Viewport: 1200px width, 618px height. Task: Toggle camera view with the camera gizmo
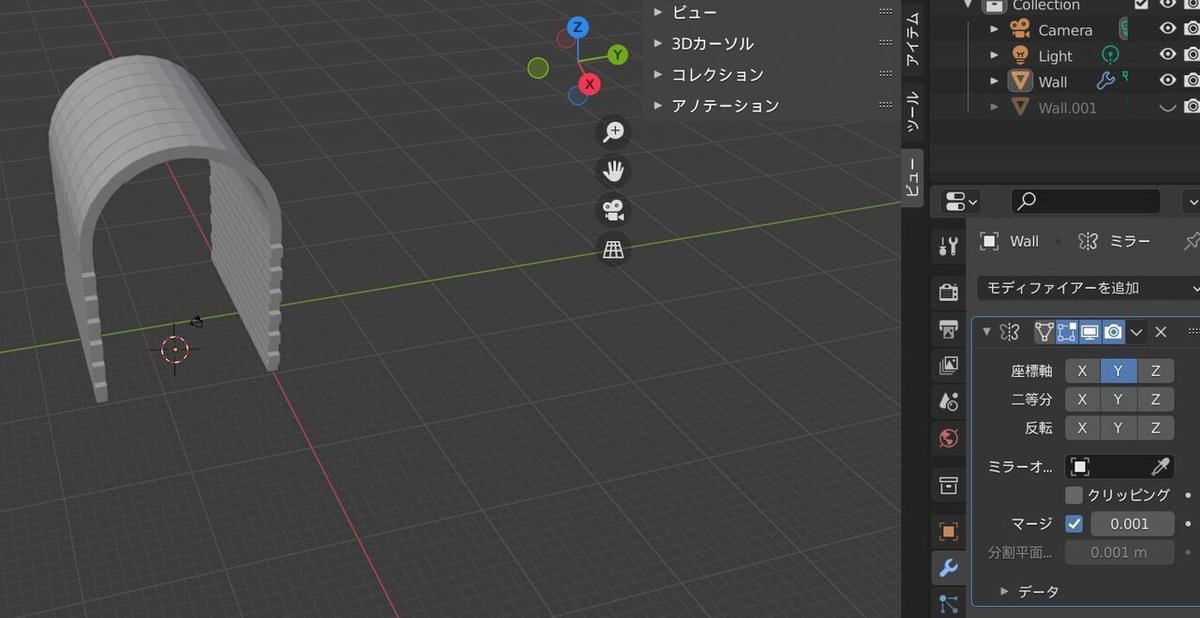coord(613,210)
